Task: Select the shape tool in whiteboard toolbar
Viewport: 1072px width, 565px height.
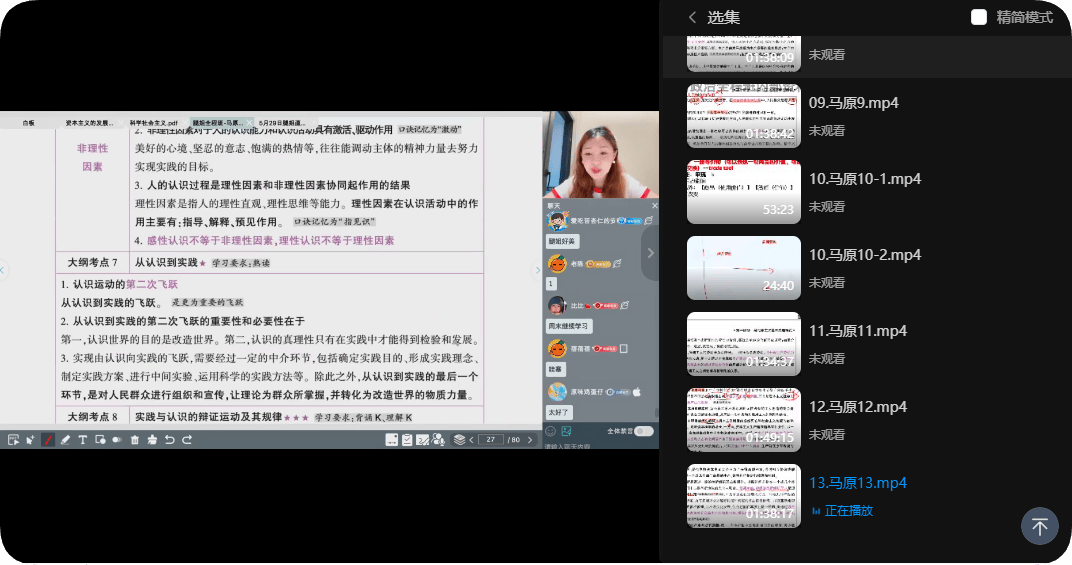Action: pos(100,440)
